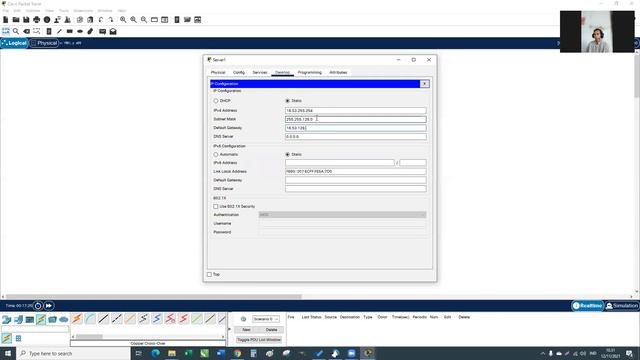
Task: Click the workspace horizontal scrollbar
Action: coord(153,297)
